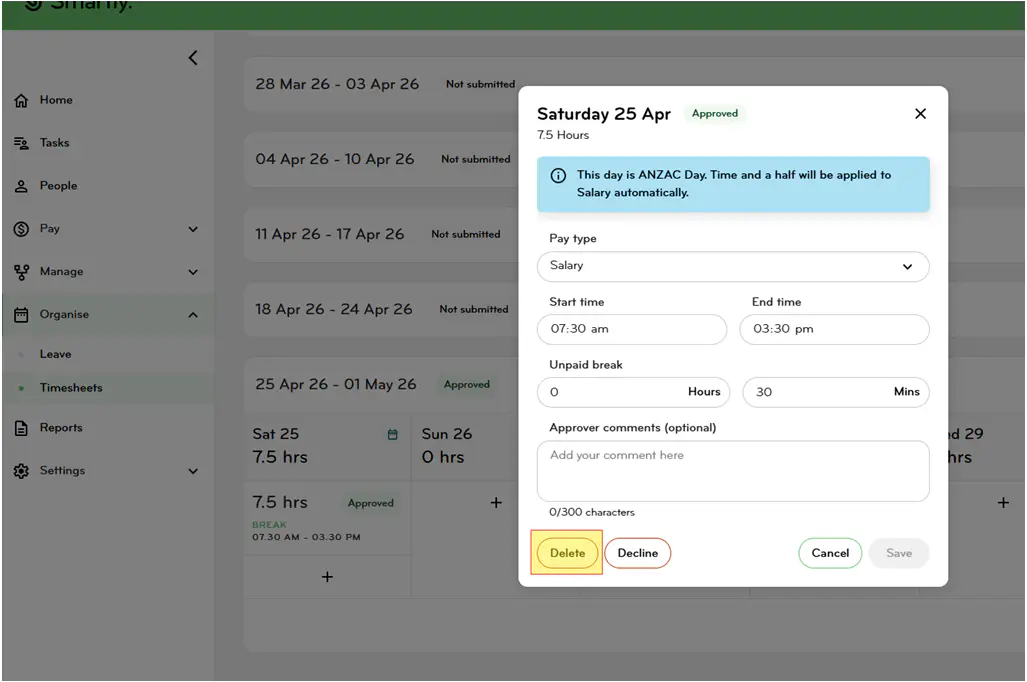Screen dimensions: 1027x682
Task: Click the Settings gear icon
Action: click(x=21, y=471)
